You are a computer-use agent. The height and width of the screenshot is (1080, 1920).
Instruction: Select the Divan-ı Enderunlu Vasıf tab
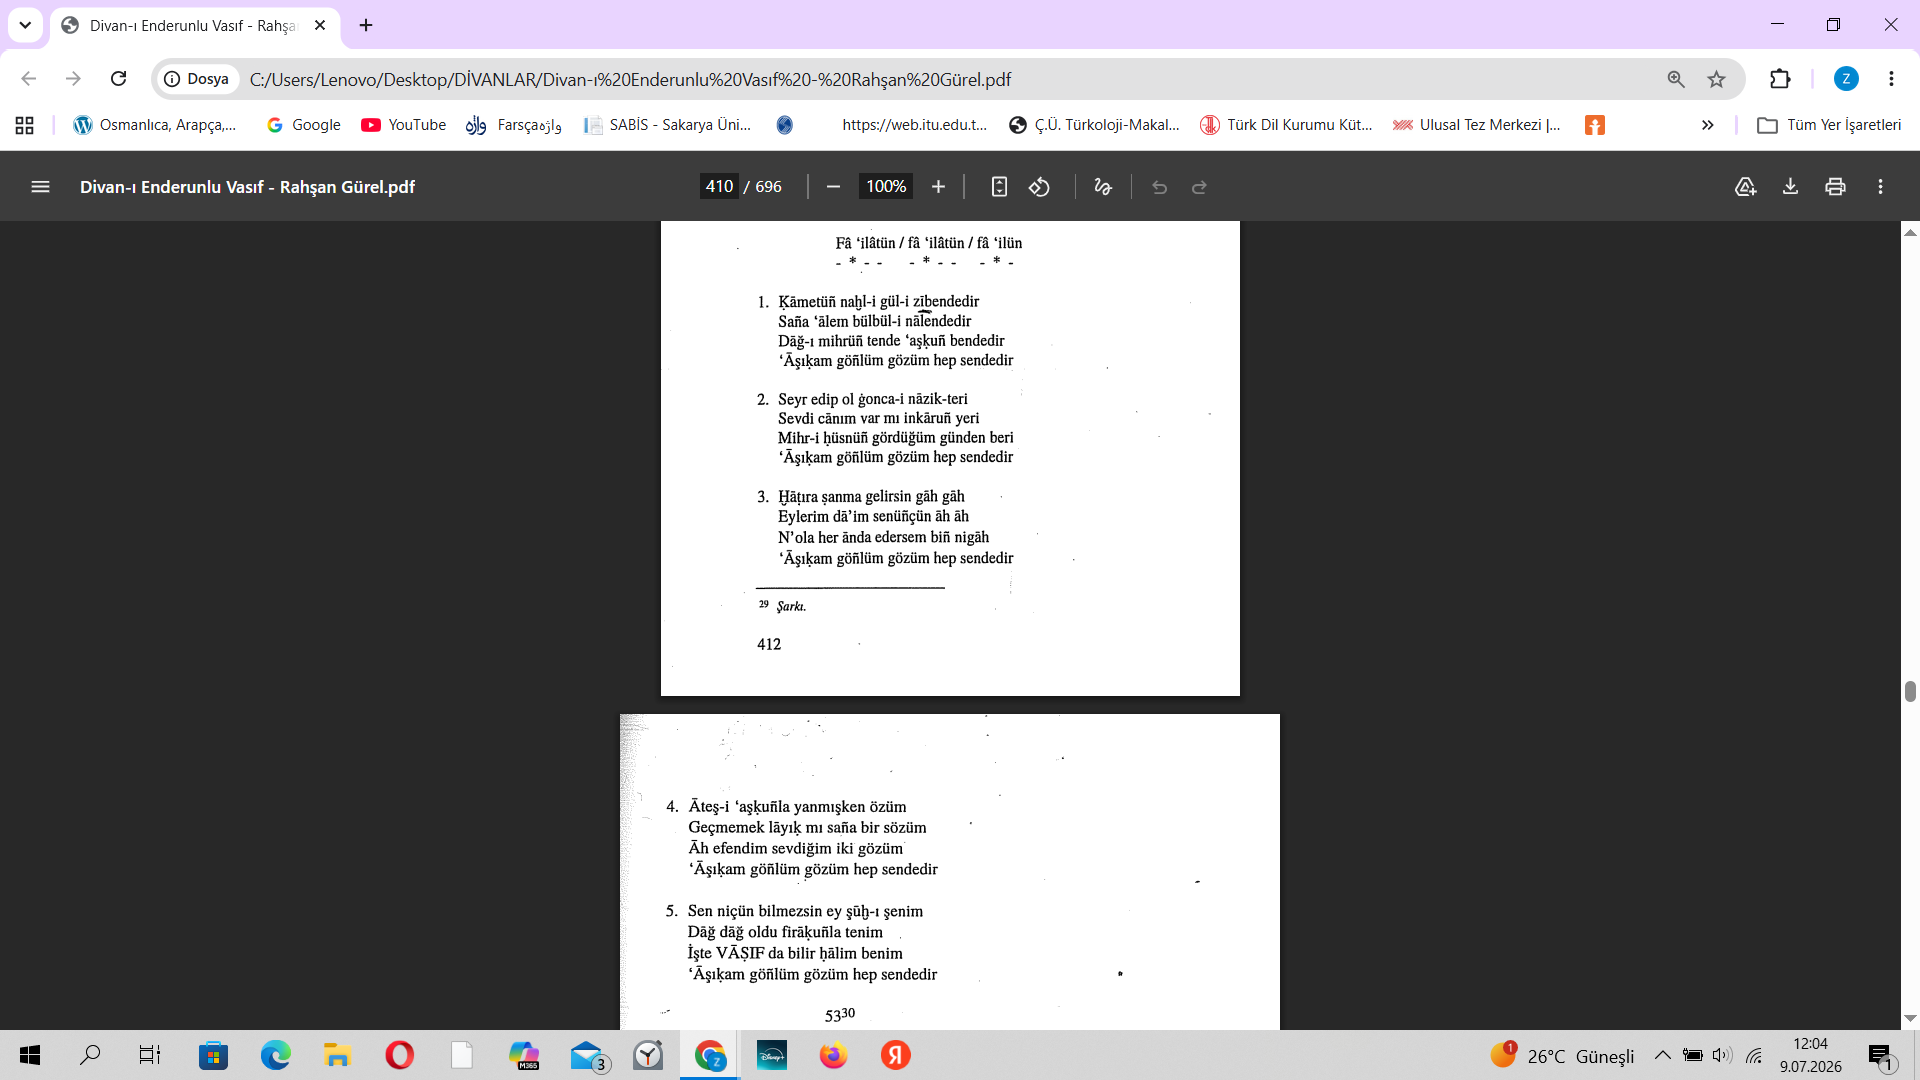pos(195,25)
